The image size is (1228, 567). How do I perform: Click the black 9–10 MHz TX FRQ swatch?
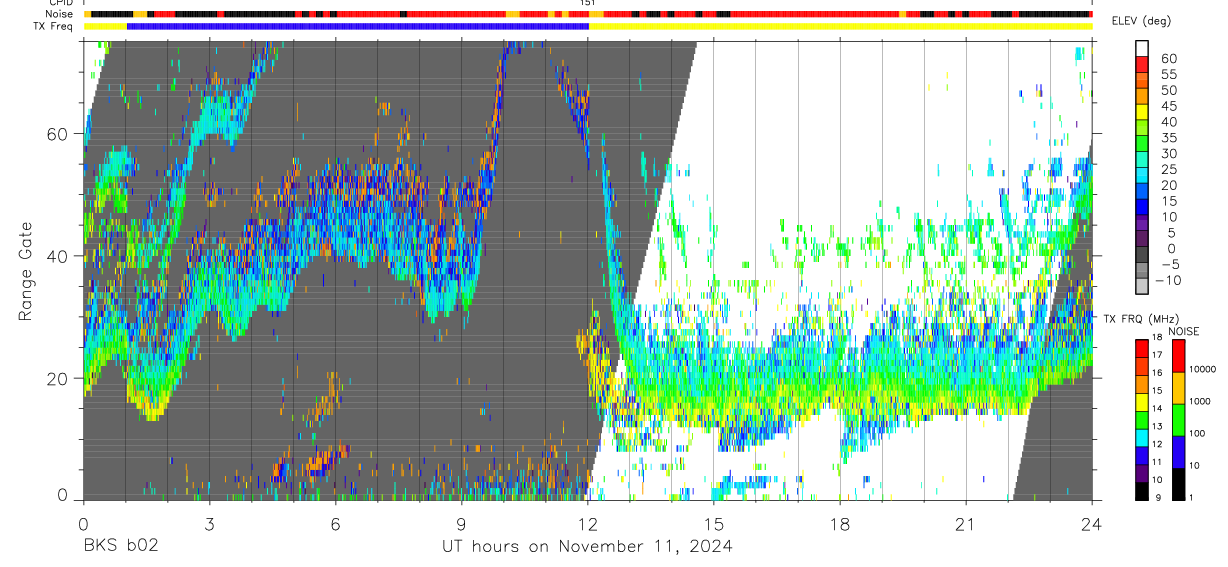tap(1142, 491)
